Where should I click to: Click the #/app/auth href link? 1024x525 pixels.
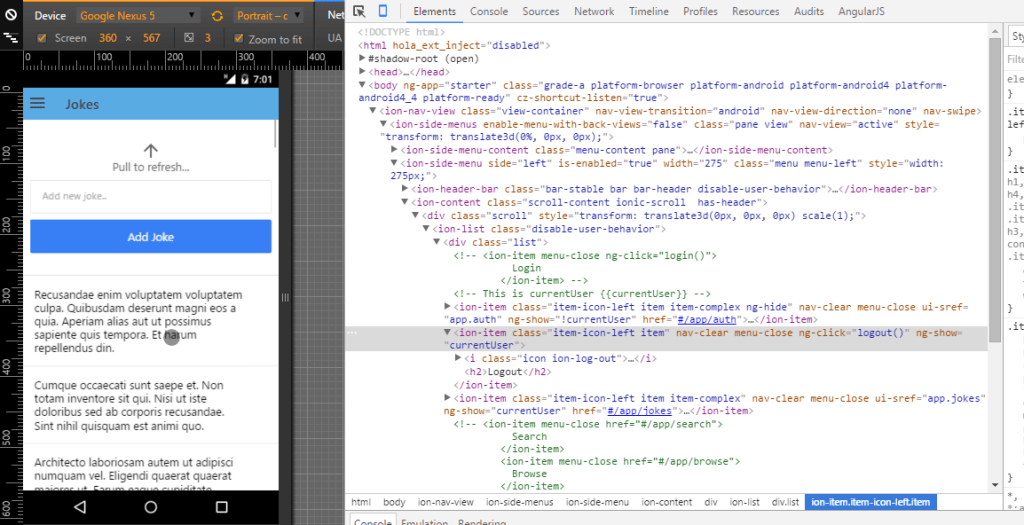(x=706, y=319)
